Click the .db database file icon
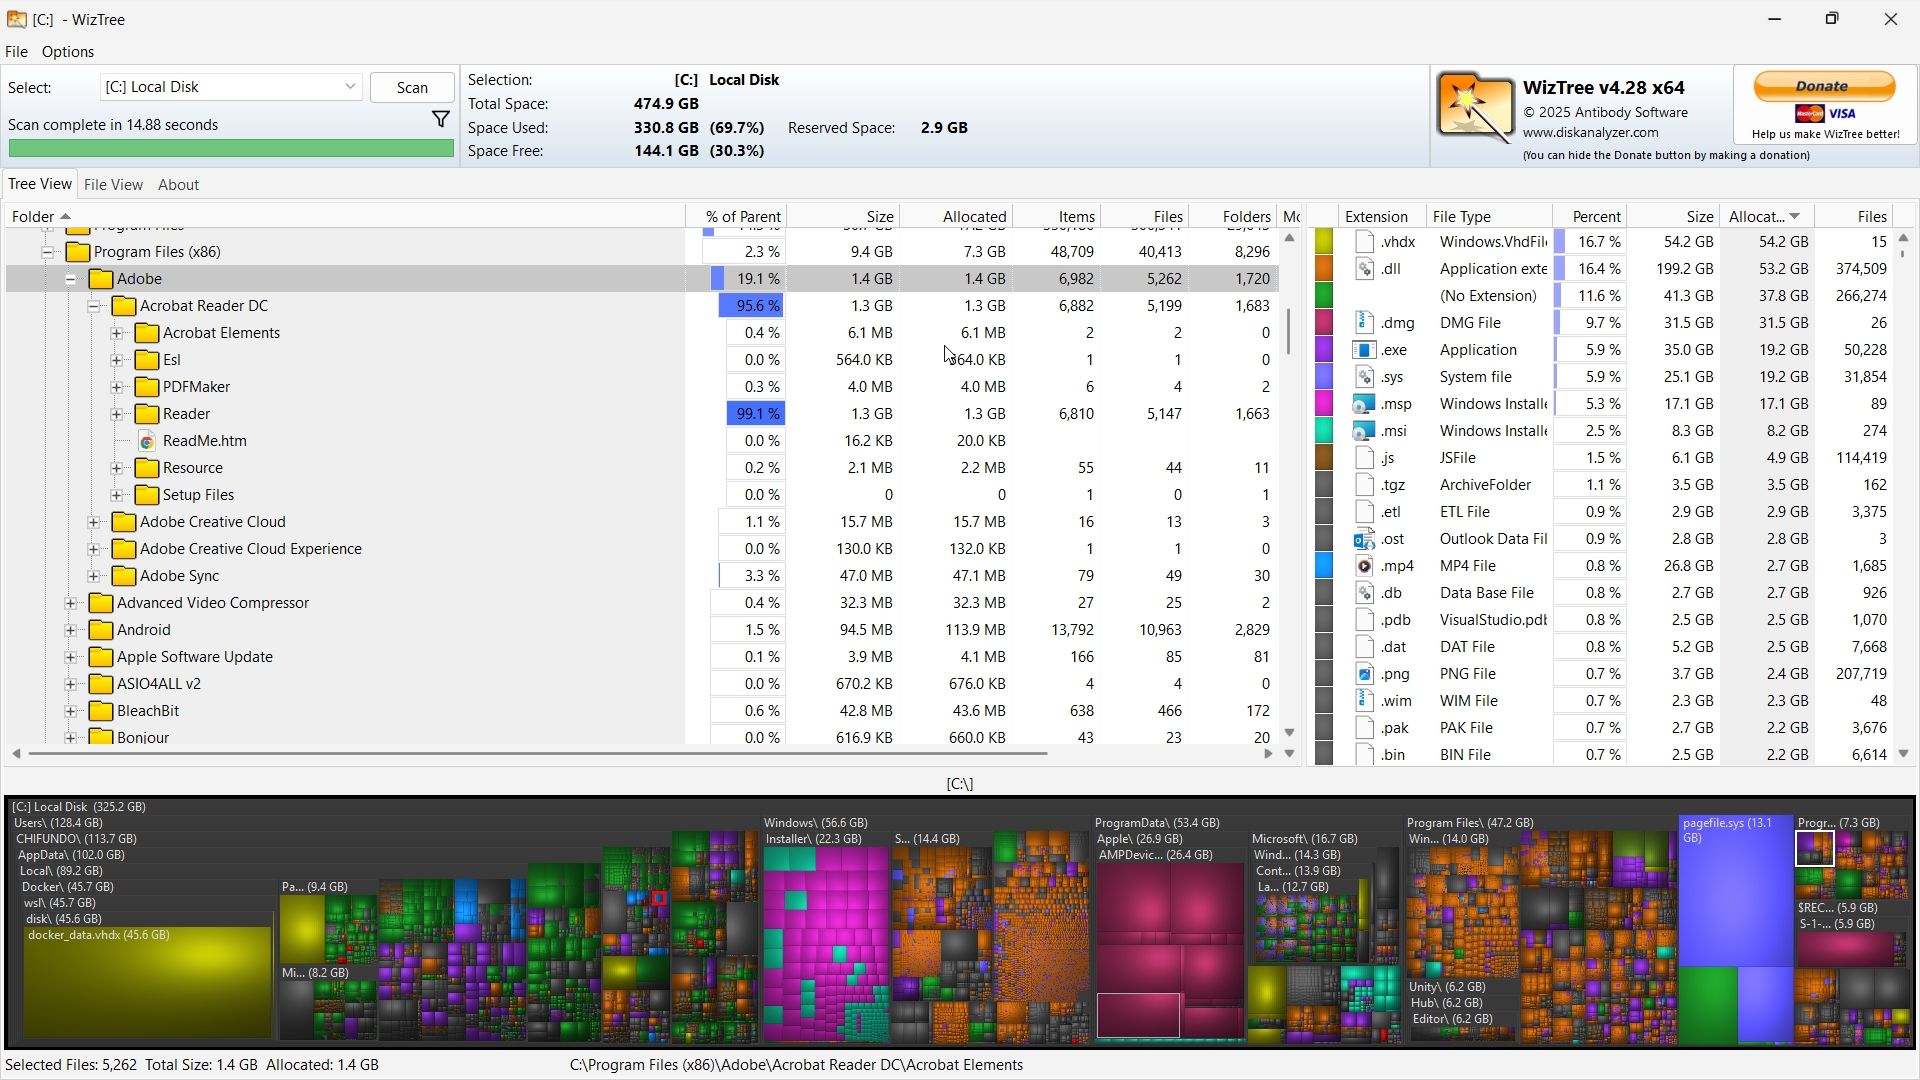 tap(1365, 593)
